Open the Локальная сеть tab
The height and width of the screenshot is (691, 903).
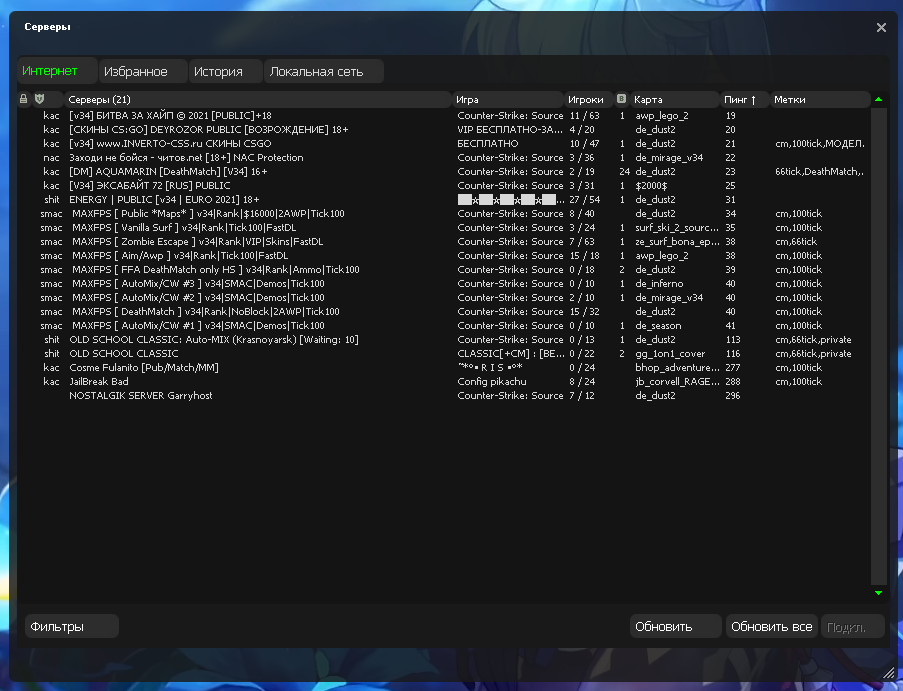324,71
